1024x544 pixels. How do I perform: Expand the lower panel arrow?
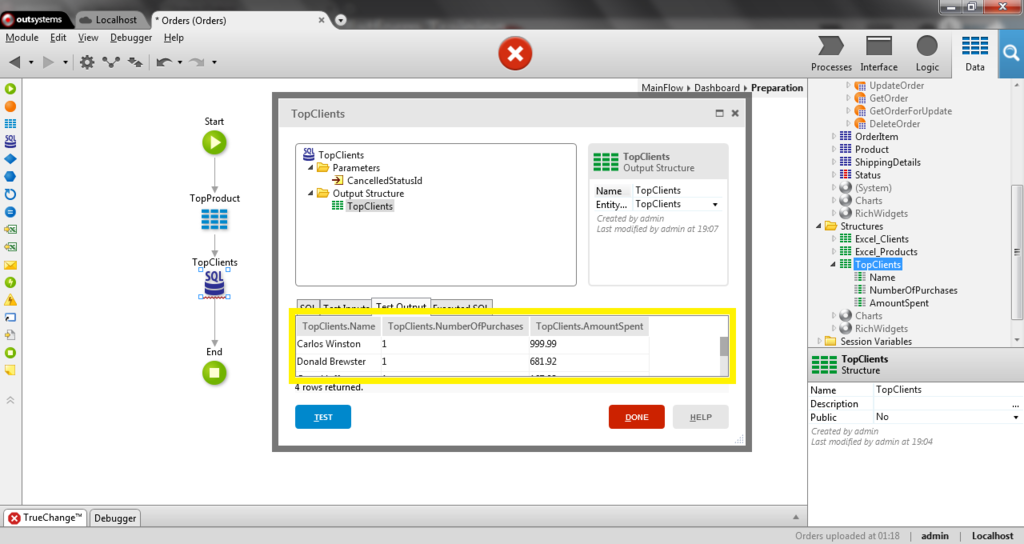coord(795,517)
